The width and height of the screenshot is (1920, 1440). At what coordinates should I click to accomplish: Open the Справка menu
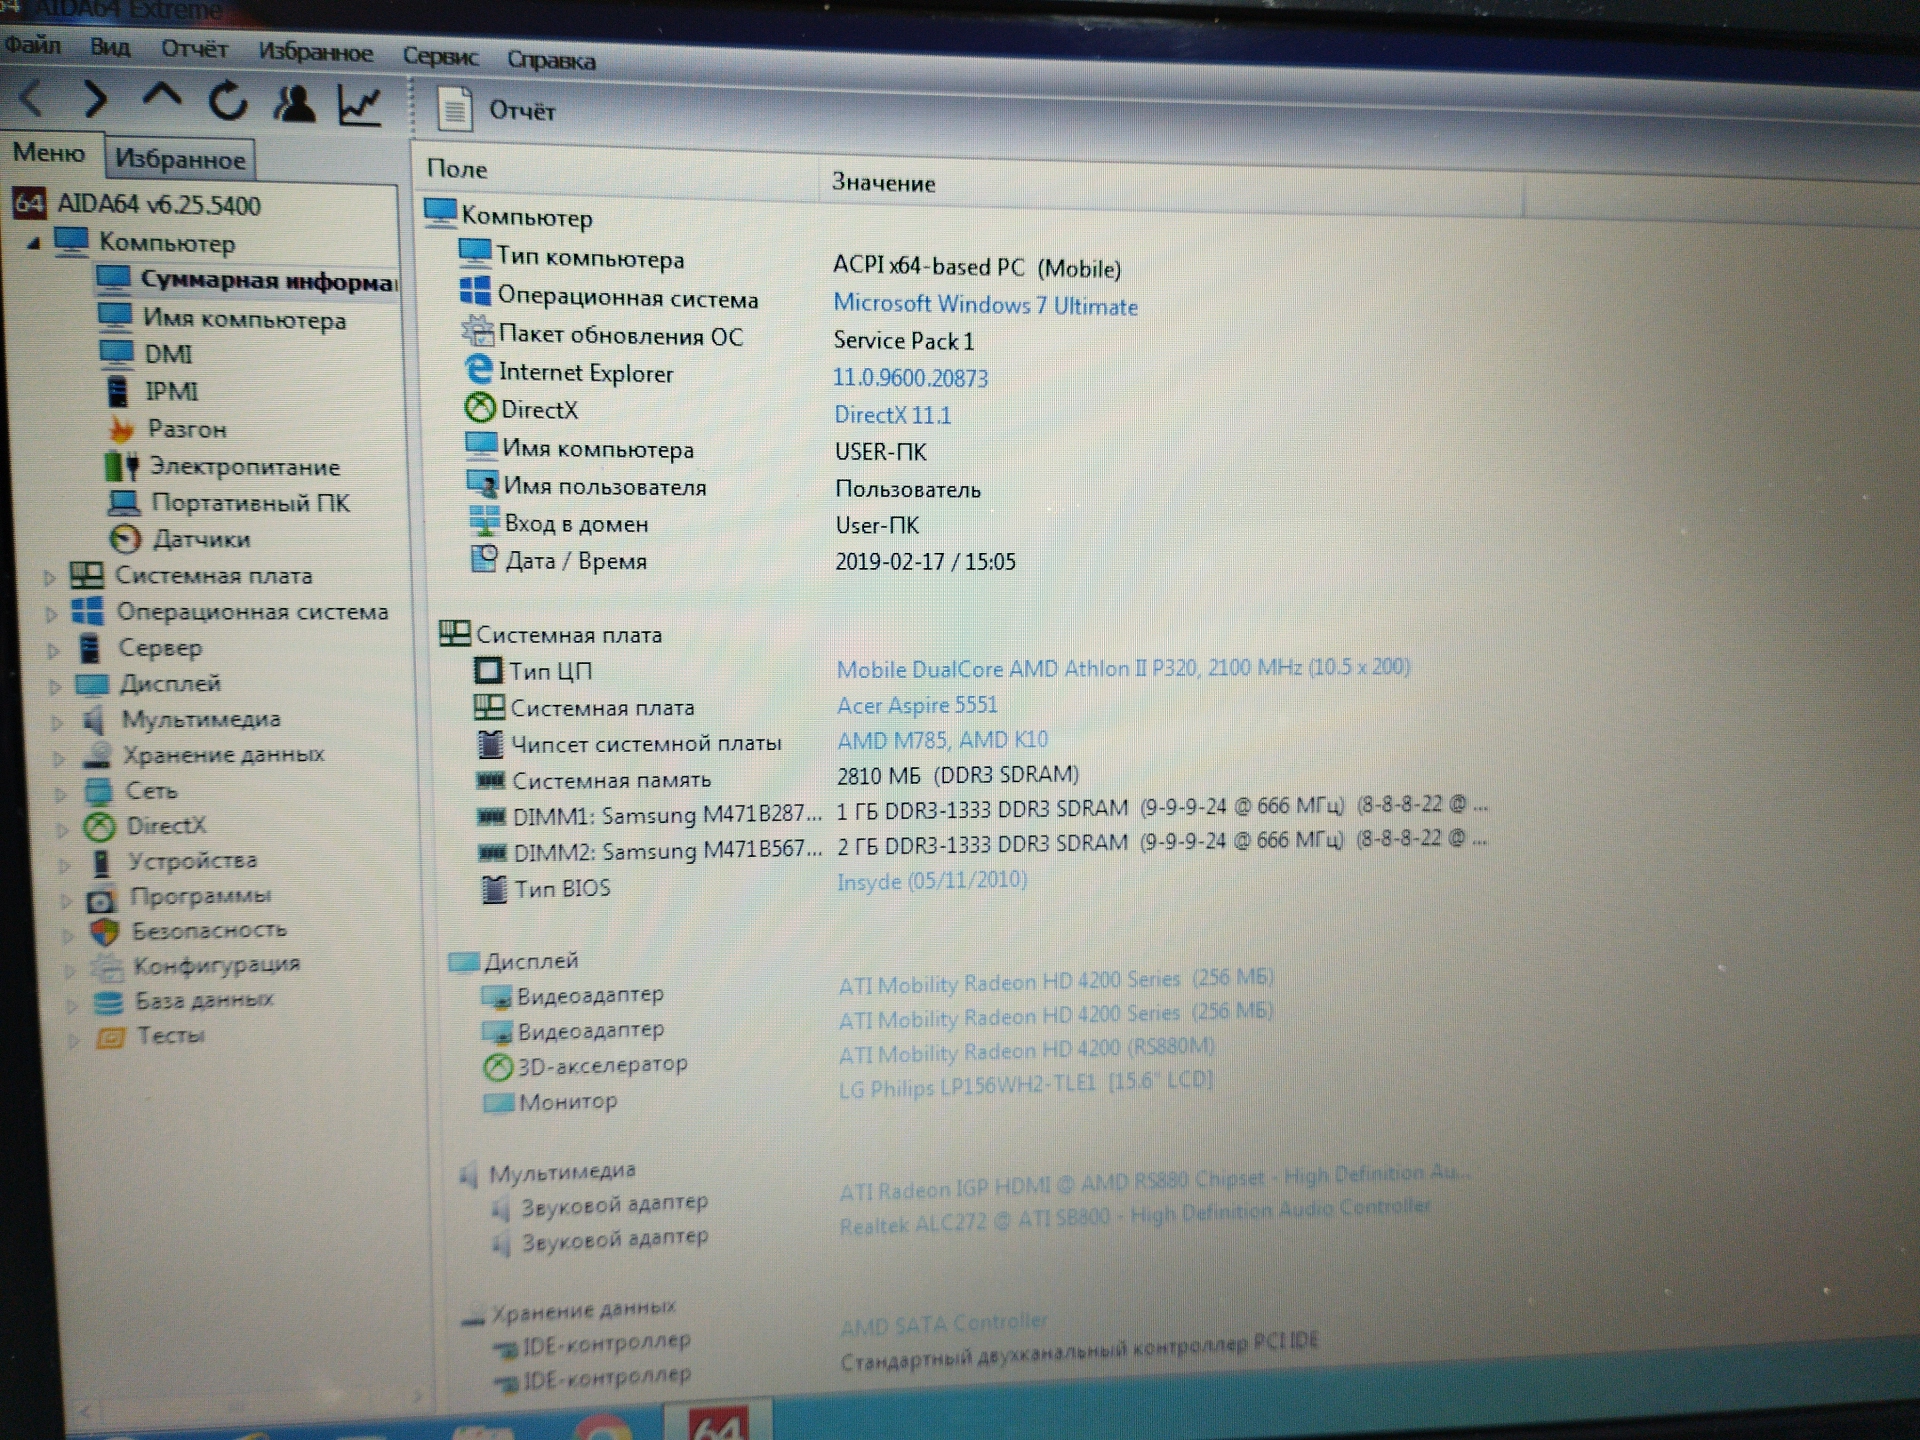551,60
